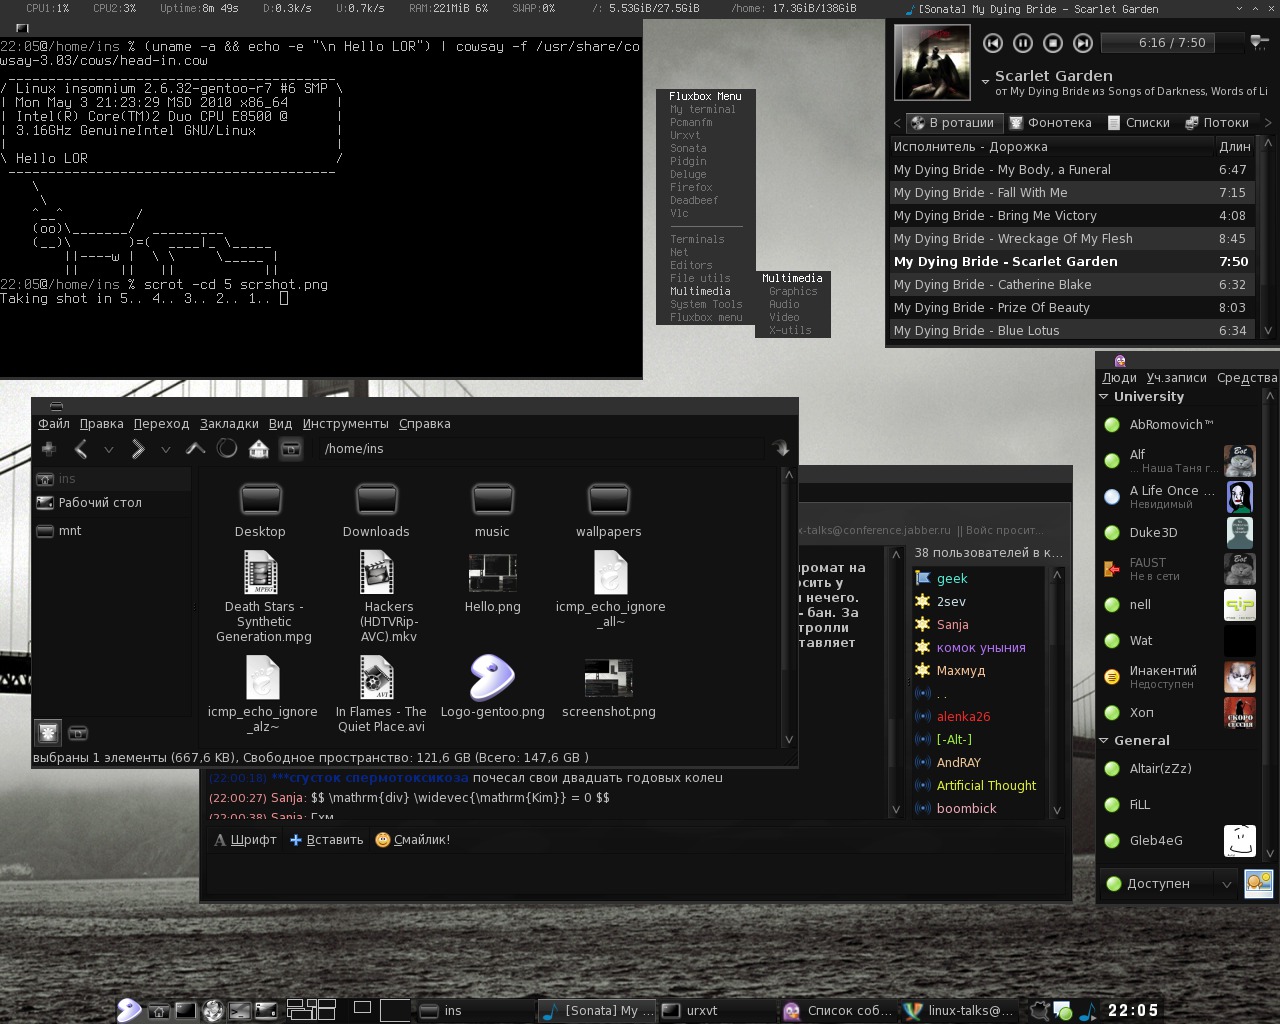The width and height of the screenshot is (1280, 1024).
Task: Open the Доступен status dropdown
Action: pyautogui.click(x=1169, y=883)
